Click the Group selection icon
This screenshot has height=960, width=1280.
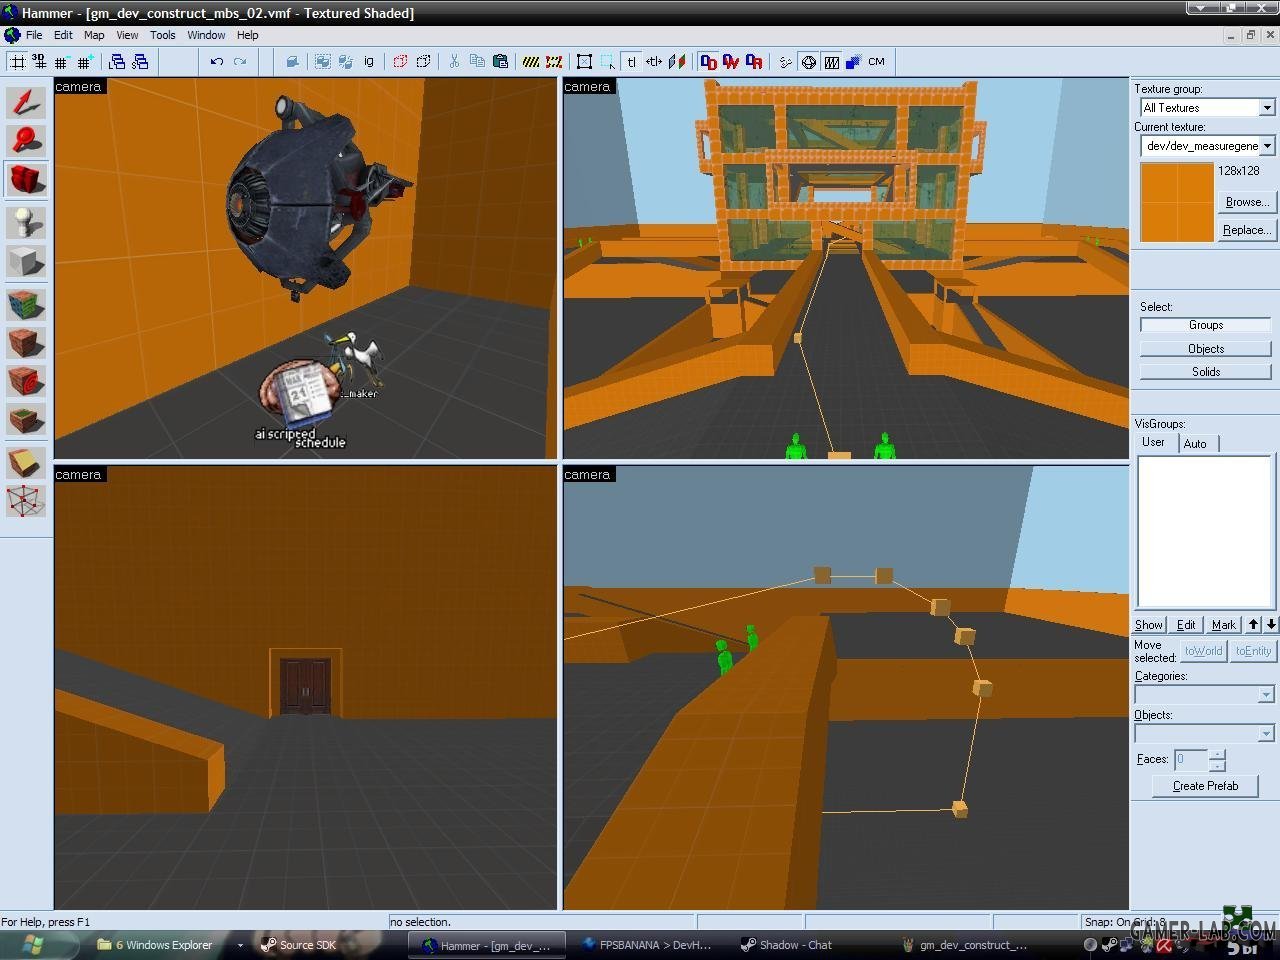pos(322,62)
